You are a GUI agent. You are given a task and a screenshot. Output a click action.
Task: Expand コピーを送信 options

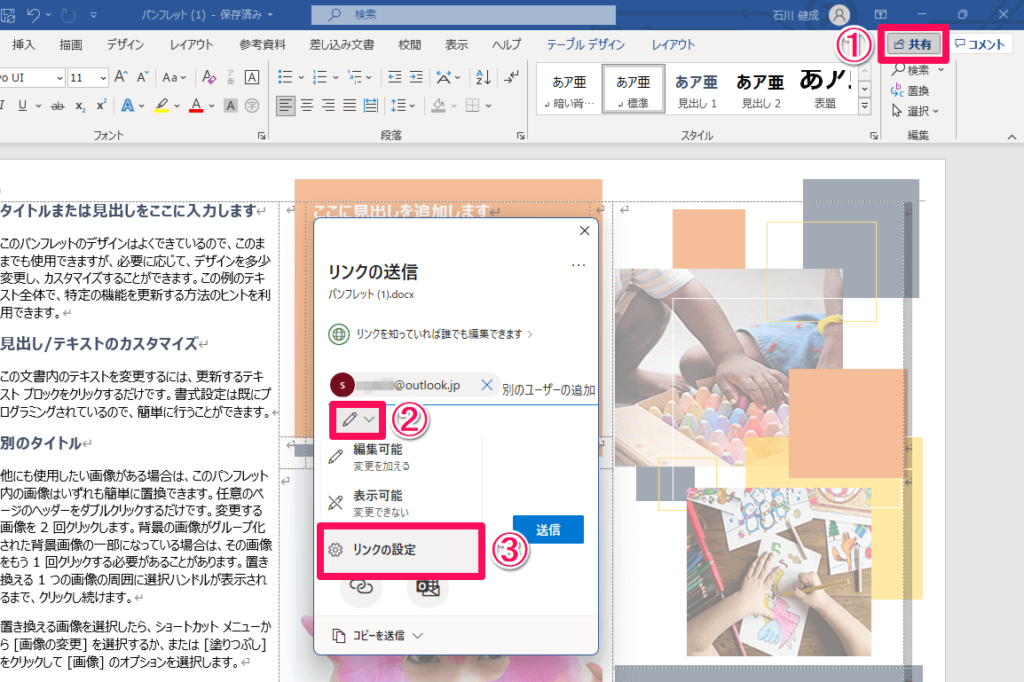[377, 636]
